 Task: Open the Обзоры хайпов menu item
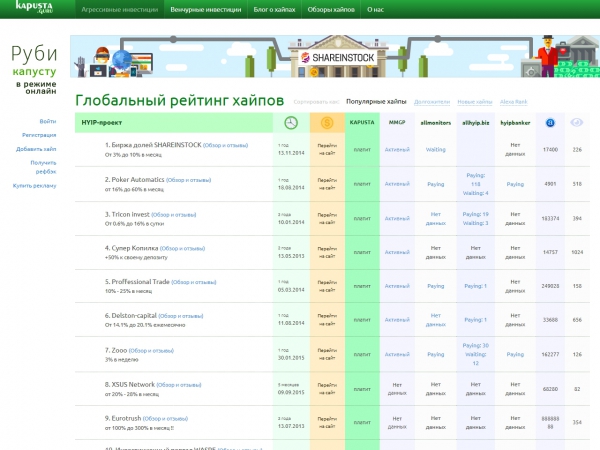coord(331,10)
